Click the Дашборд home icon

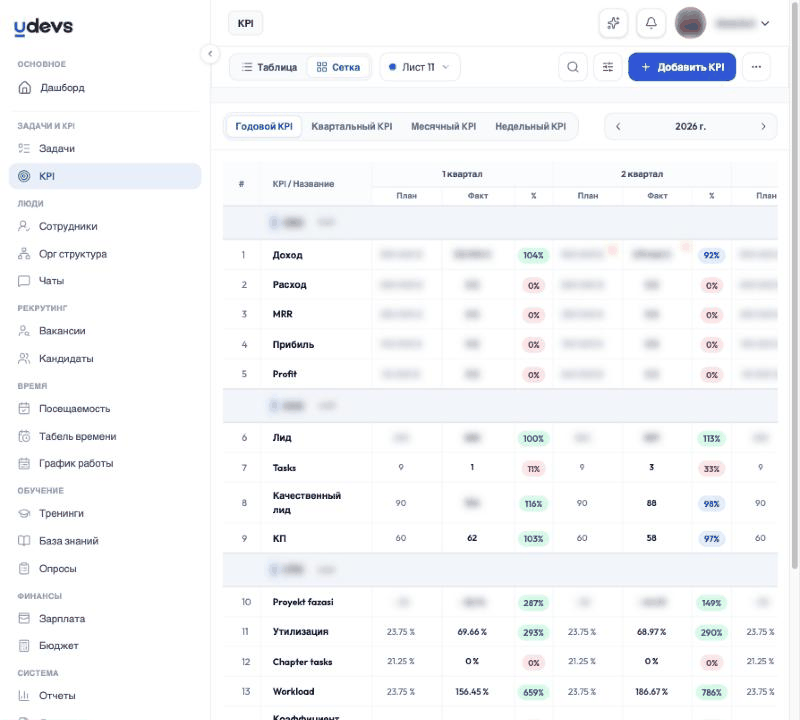point(24,88)
